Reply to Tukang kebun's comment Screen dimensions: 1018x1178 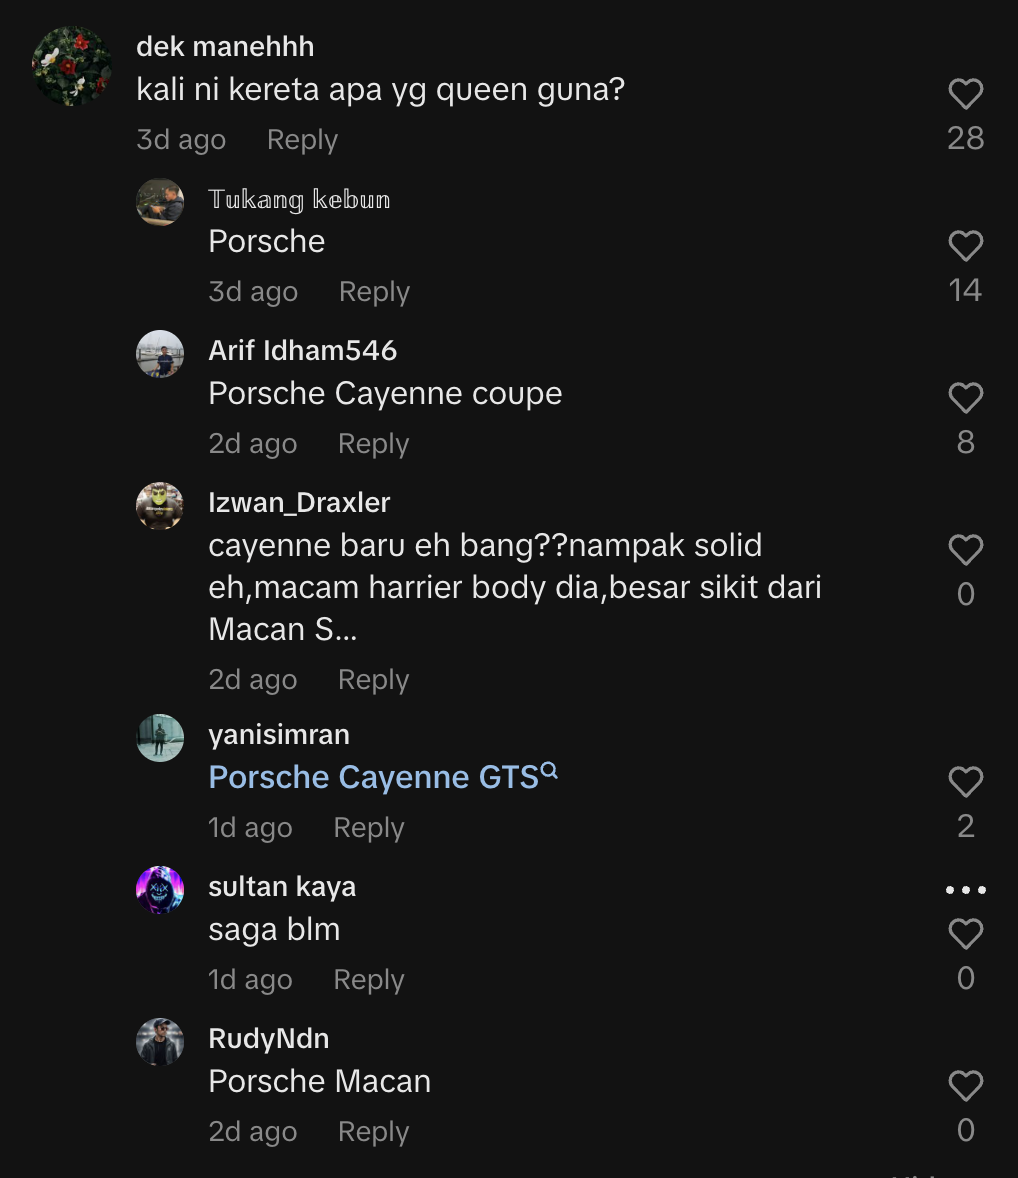click(x=374, y=292)
